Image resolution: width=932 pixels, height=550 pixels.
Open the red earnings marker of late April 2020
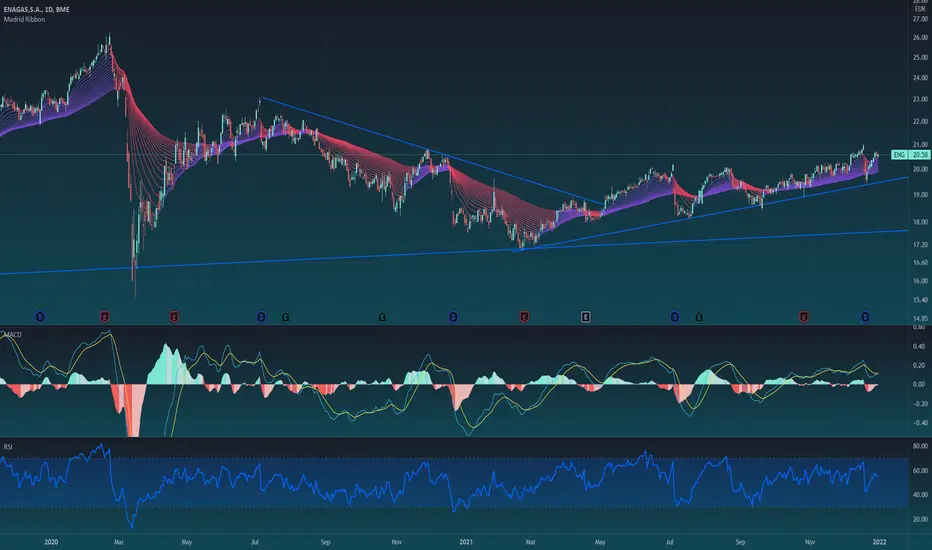click(x=174, y=317)
